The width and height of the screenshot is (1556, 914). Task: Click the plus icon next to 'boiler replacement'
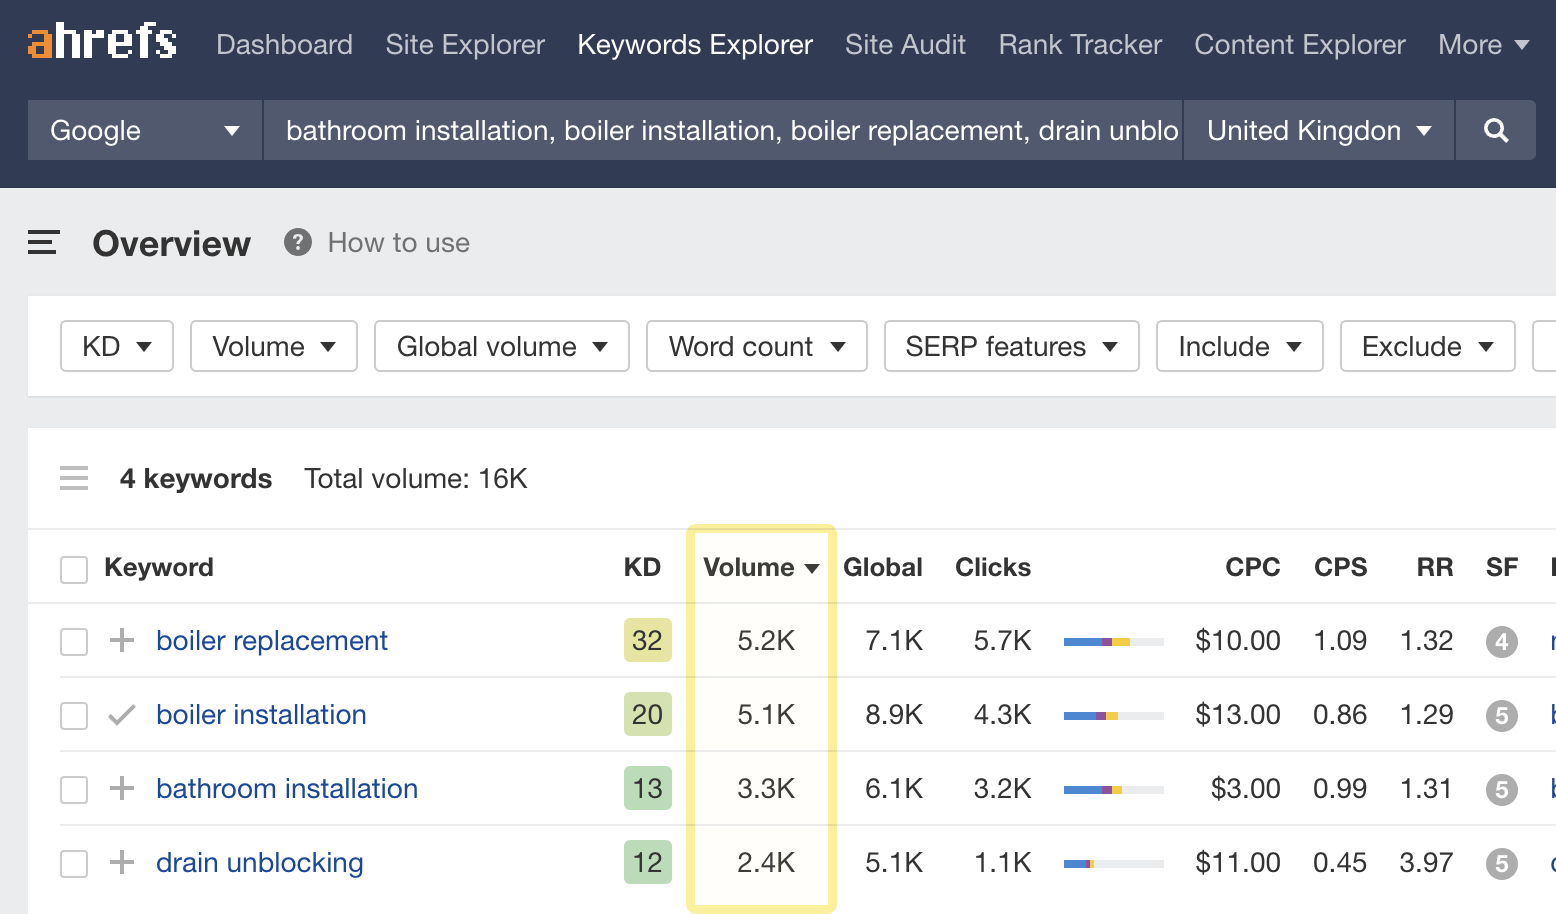[120, 641]
